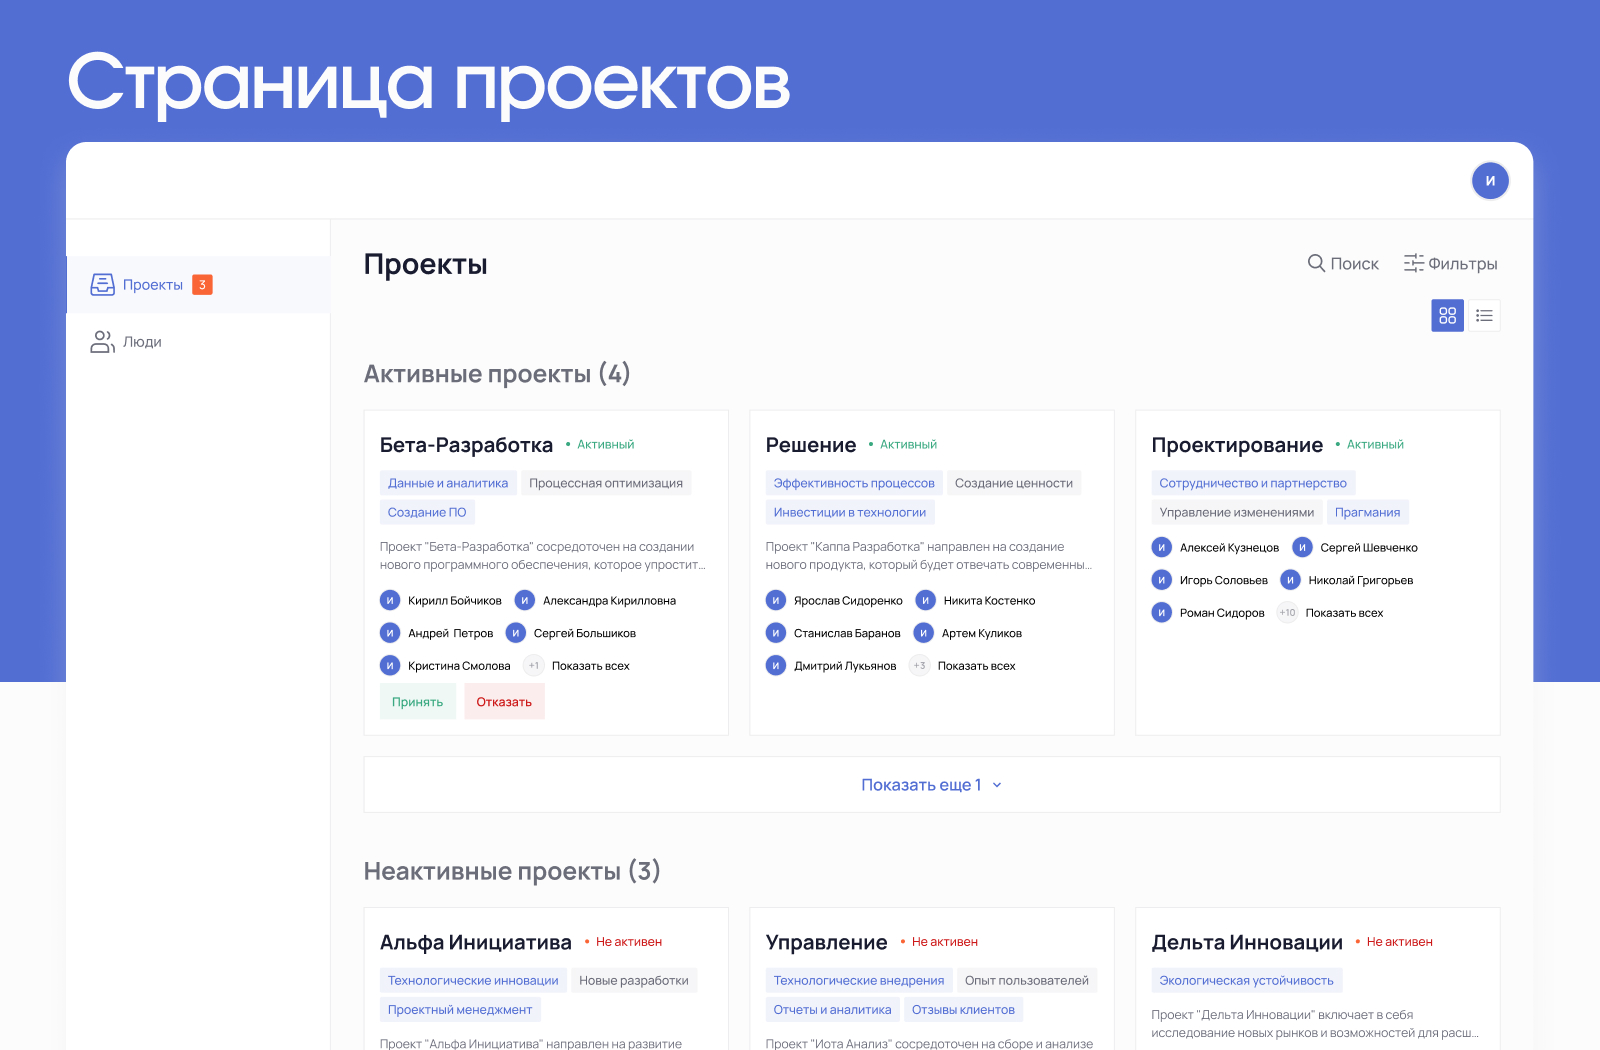This screenshot has height=1050, width=1600.
Task: Toggle the Данные и аналитика tag
Action: [x=448, y=483]
